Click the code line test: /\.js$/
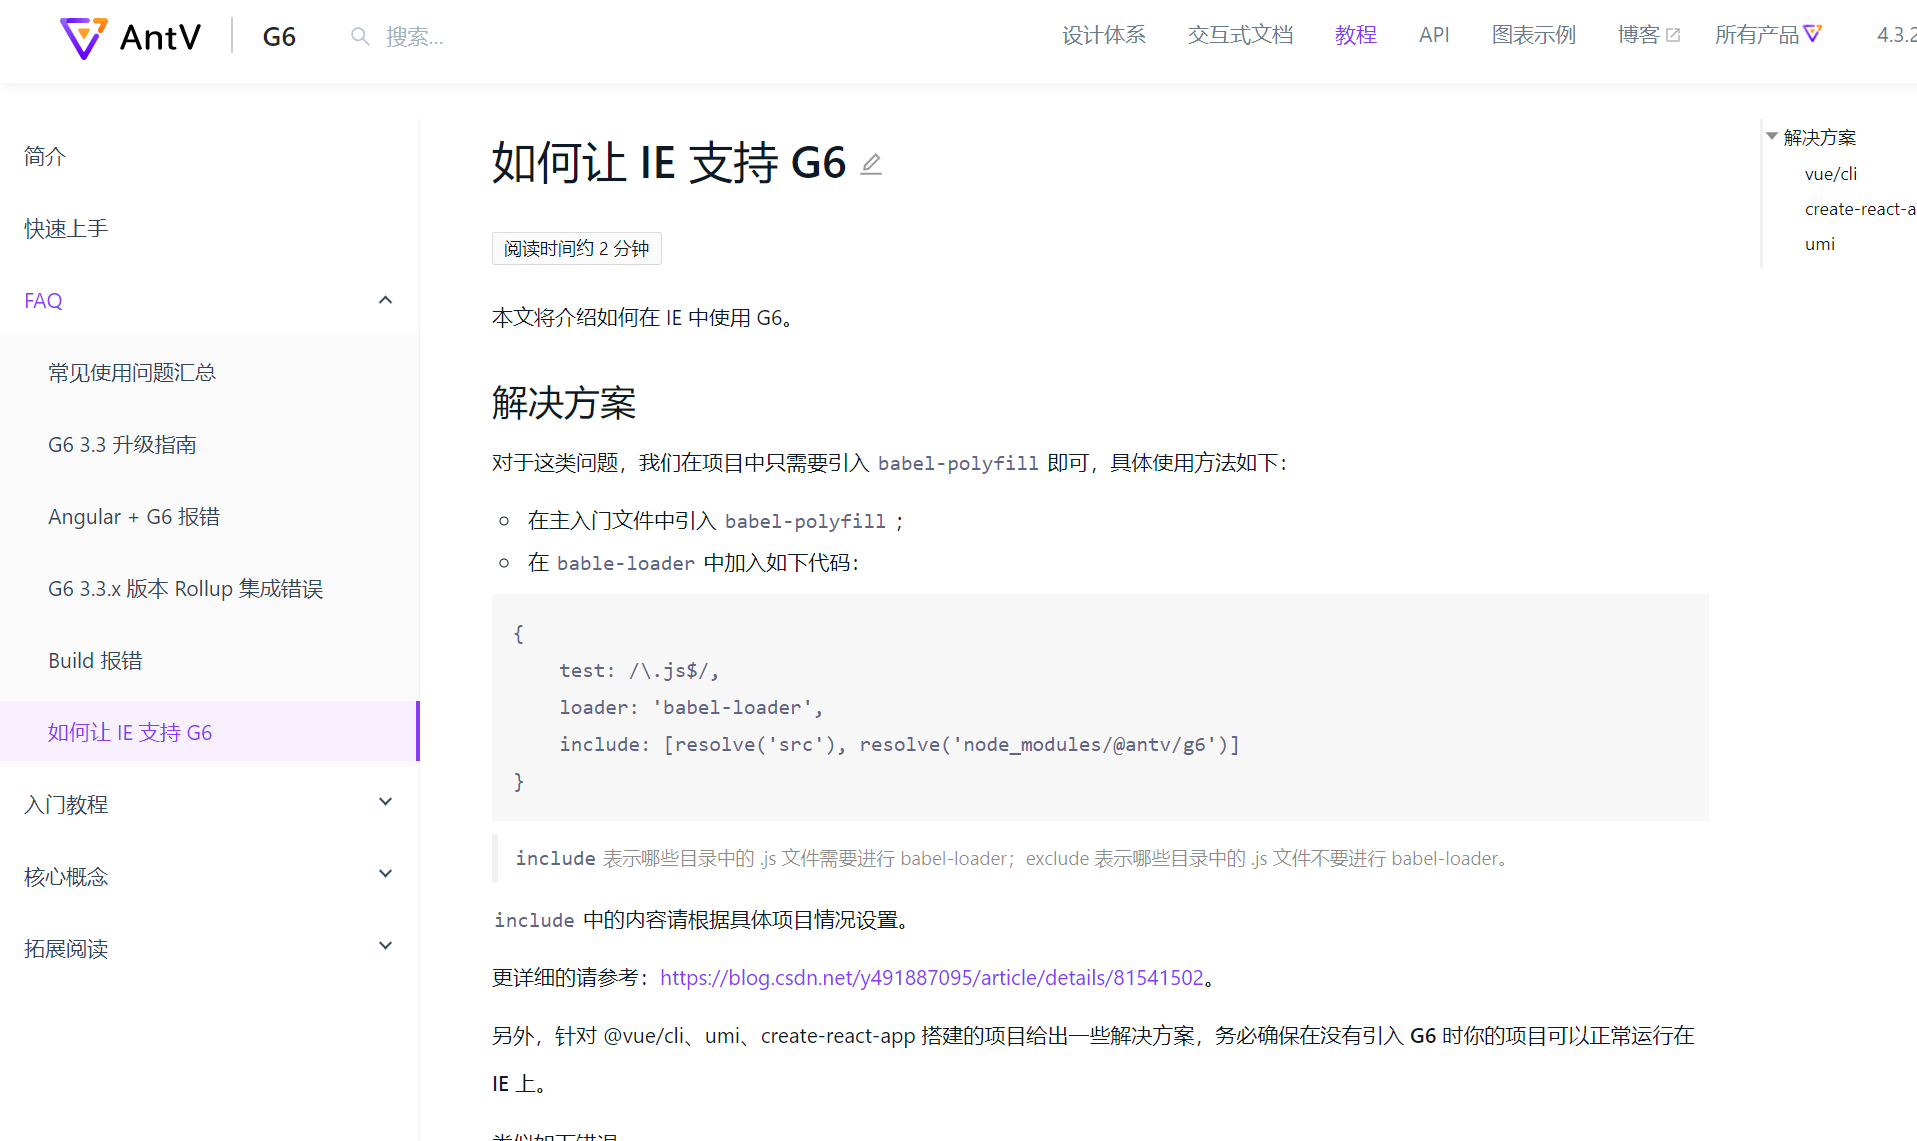 639,670
